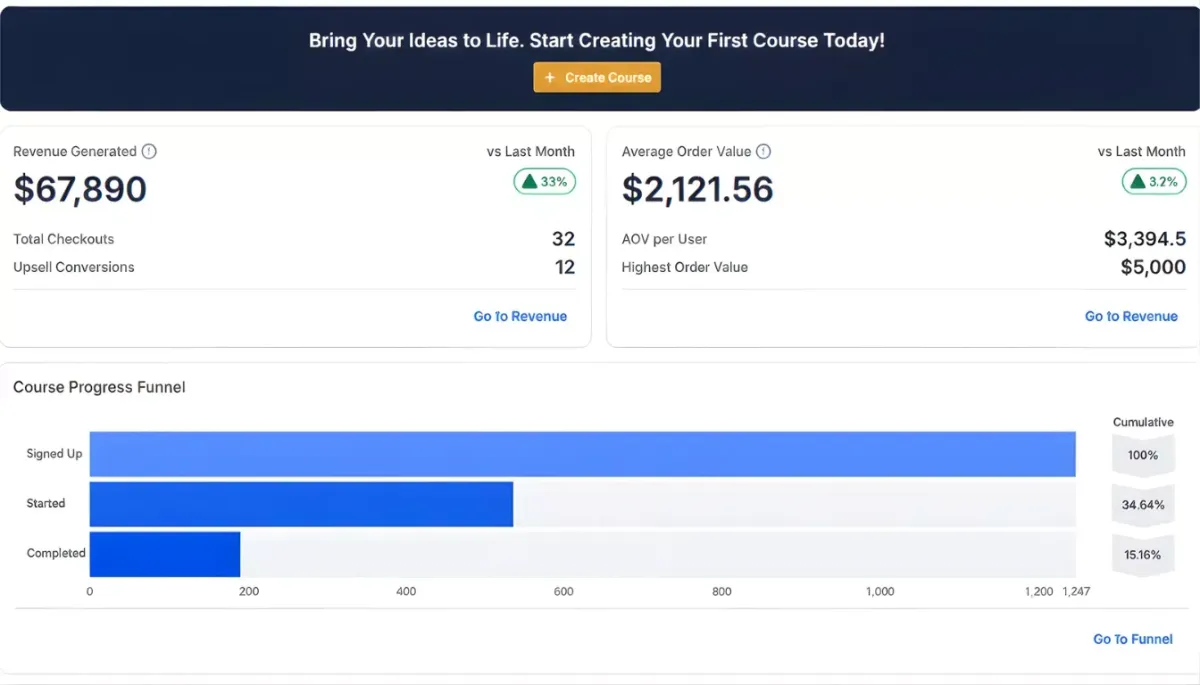Click the $67,890 revenue figure

(80, 189)
